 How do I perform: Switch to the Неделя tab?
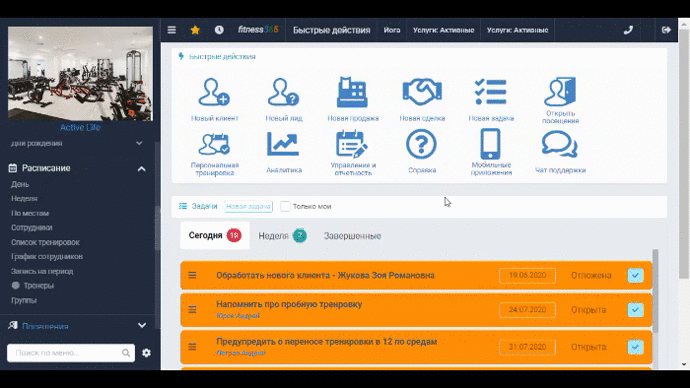(x=283, y=236)
